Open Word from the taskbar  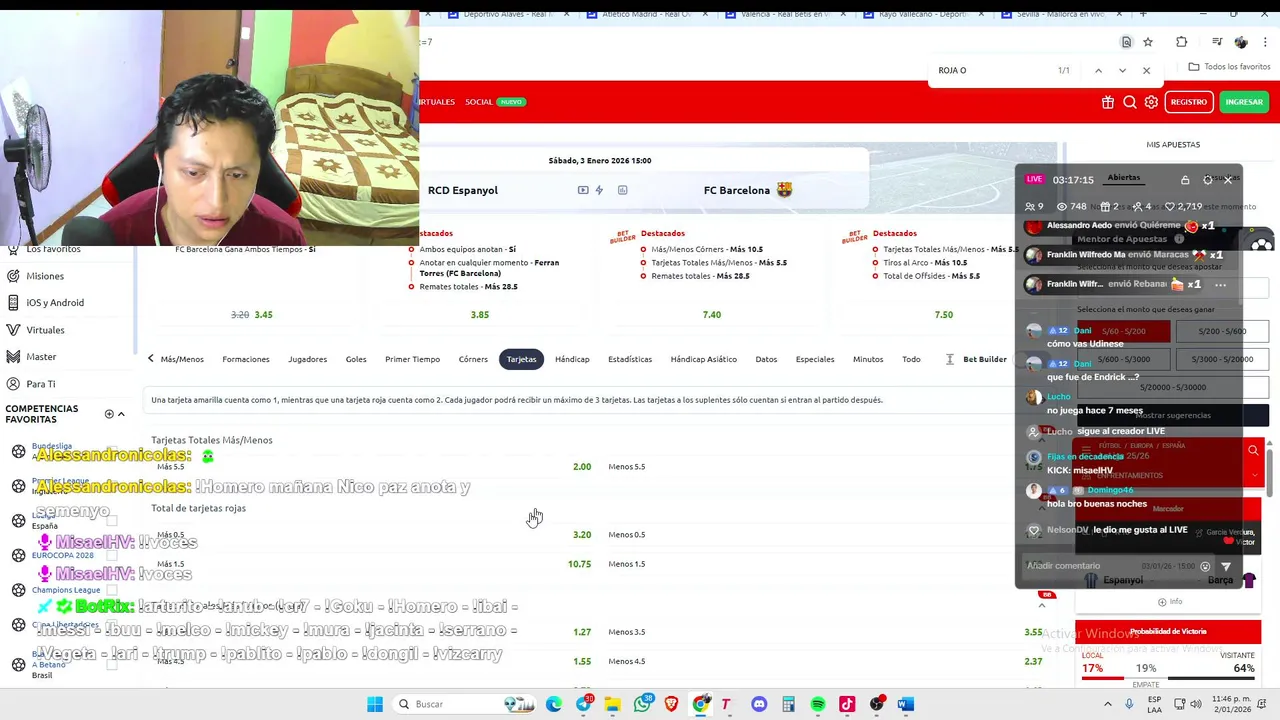point(906,704)
